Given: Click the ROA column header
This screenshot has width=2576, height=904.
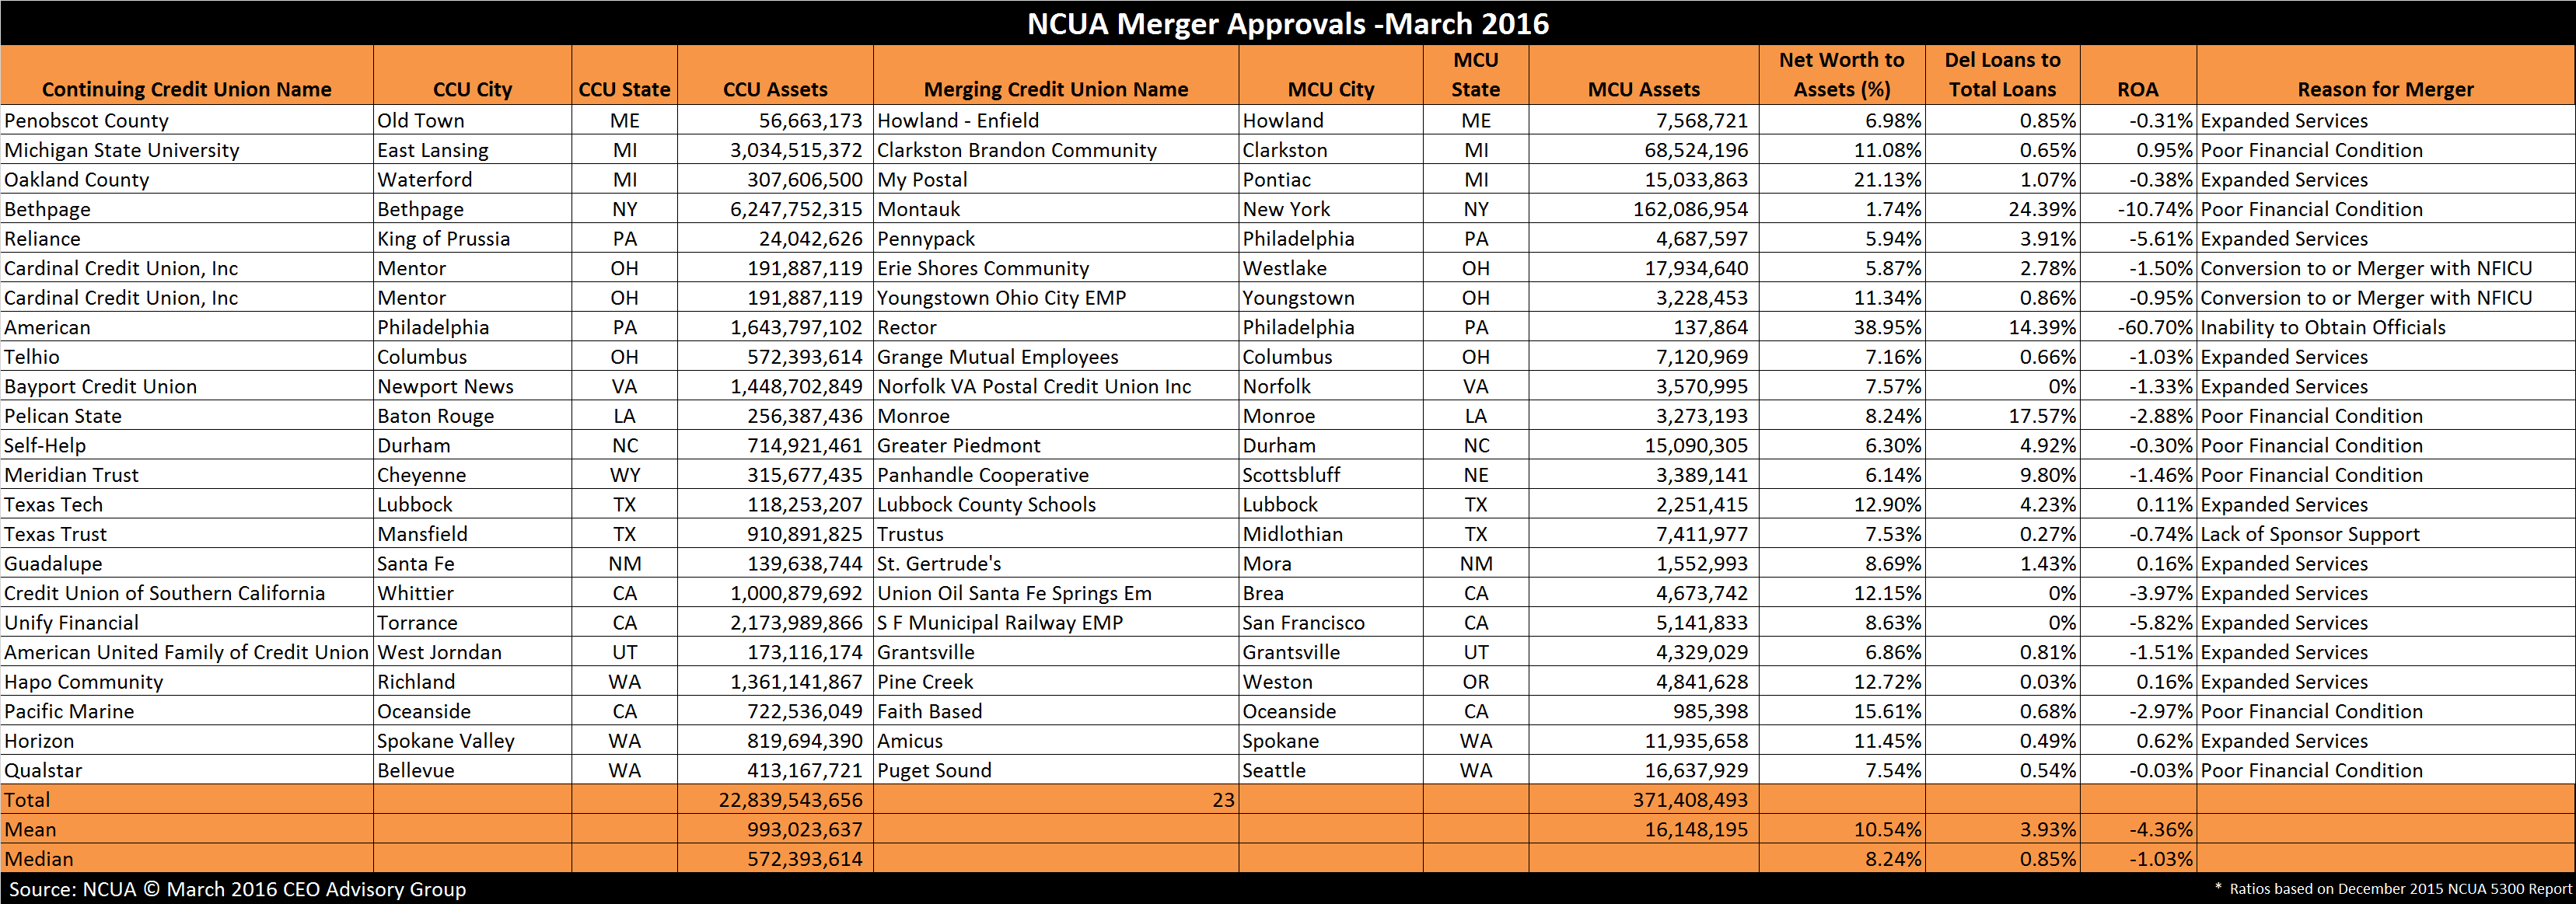Looking at the screenshot, I should [x=2138, y=89].
